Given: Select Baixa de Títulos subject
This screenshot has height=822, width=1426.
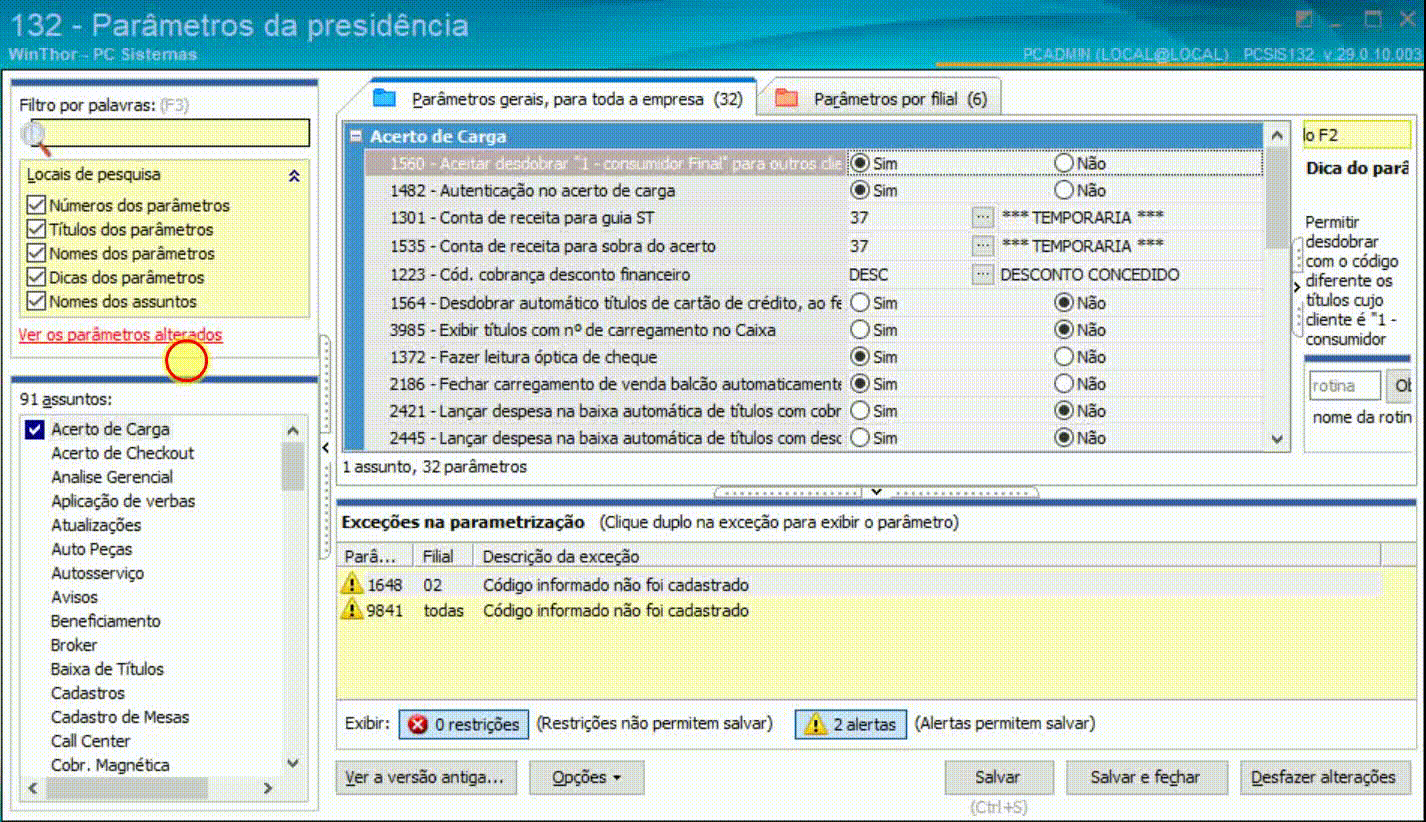Looking at the screenshot, I should [x=107, y=669].
